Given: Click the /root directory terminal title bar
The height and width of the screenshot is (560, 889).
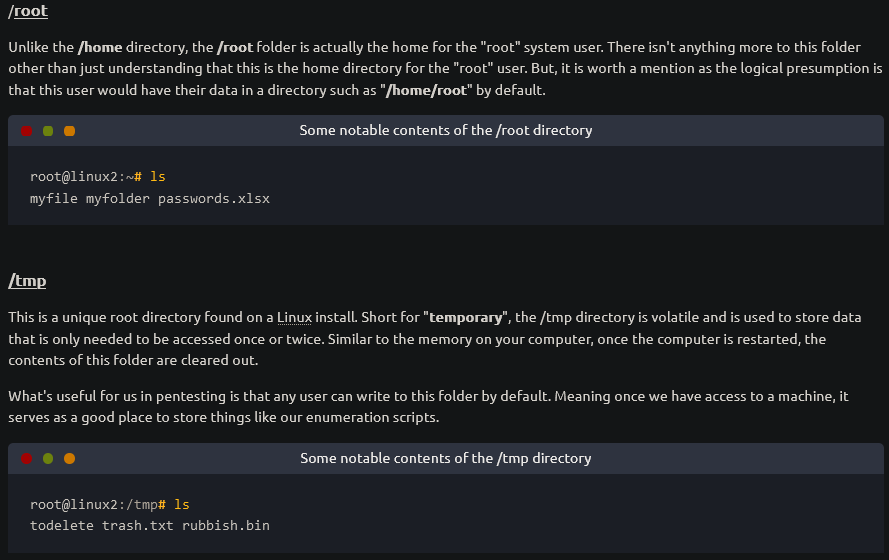Looking at the screenshot, I should point(446,130).
